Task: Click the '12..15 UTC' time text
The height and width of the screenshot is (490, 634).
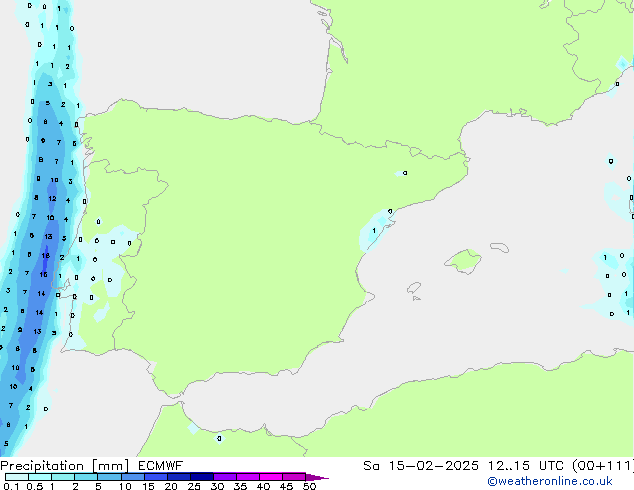Action: click(x=525, y=466)
